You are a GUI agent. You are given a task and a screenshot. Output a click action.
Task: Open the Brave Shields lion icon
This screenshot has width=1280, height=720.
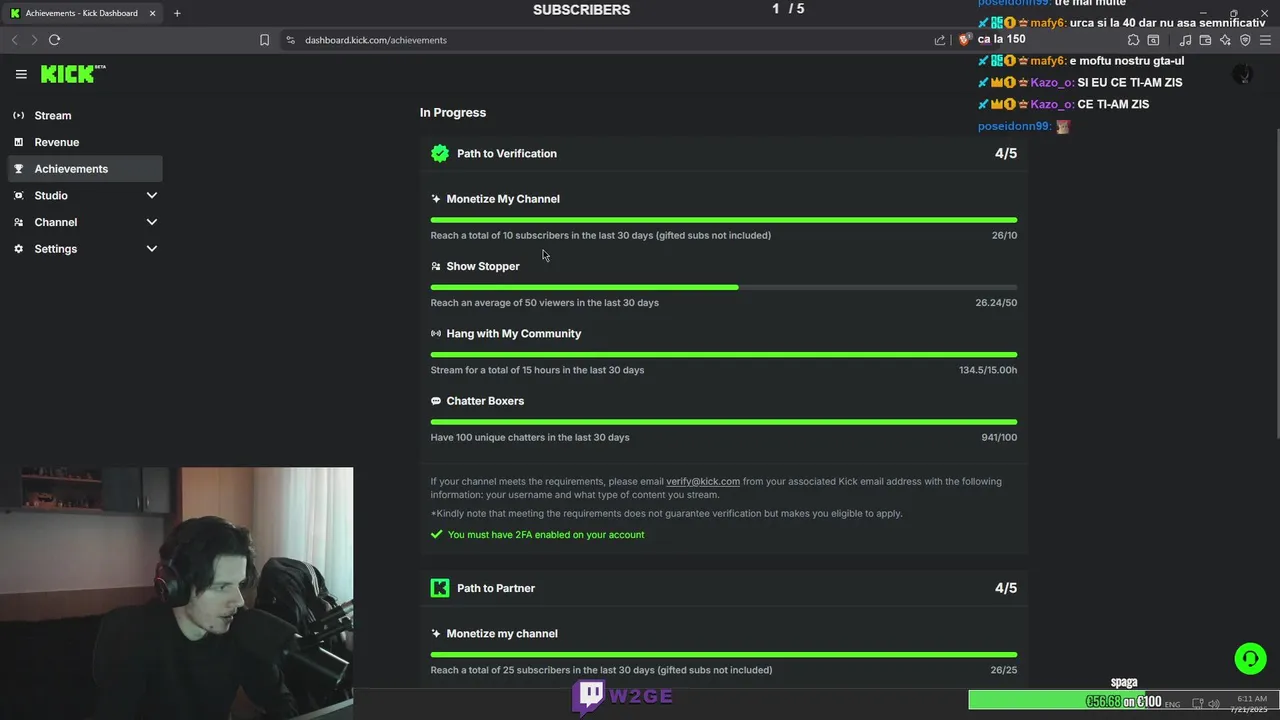(x=964, y=40)
